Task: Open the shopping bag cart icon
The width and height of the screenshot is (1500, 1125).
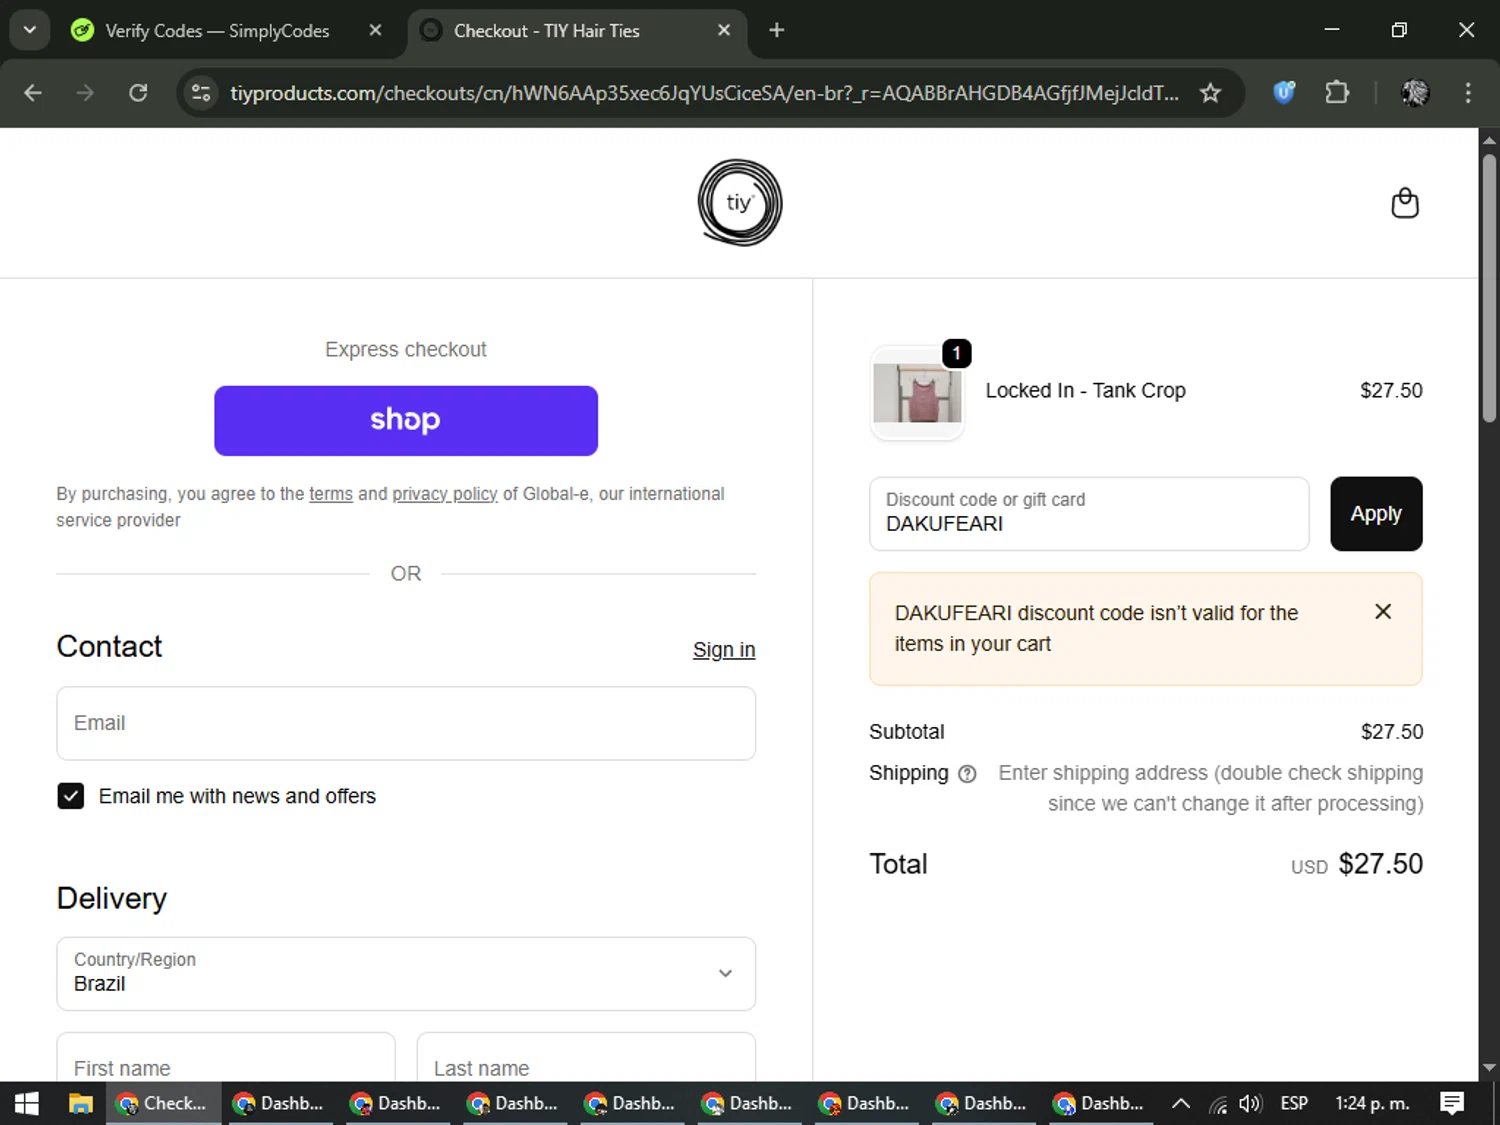Action: tap(1405, 203)
